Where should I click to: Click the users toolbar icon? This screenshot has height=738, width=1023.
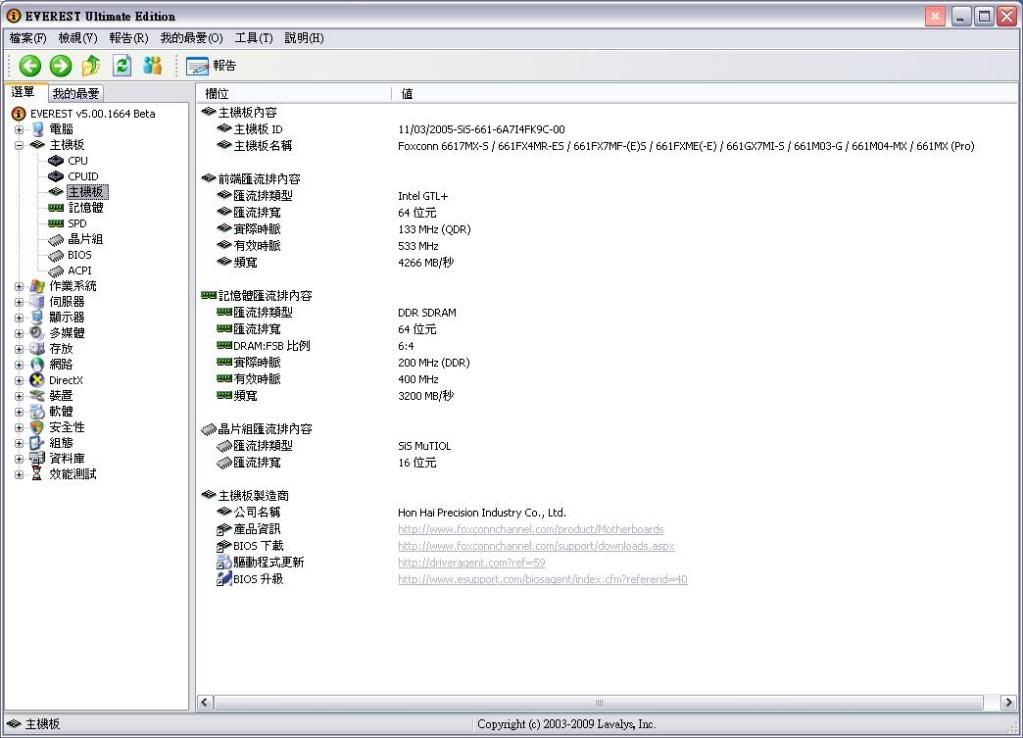pyautogui.click(x=153, y=65)
